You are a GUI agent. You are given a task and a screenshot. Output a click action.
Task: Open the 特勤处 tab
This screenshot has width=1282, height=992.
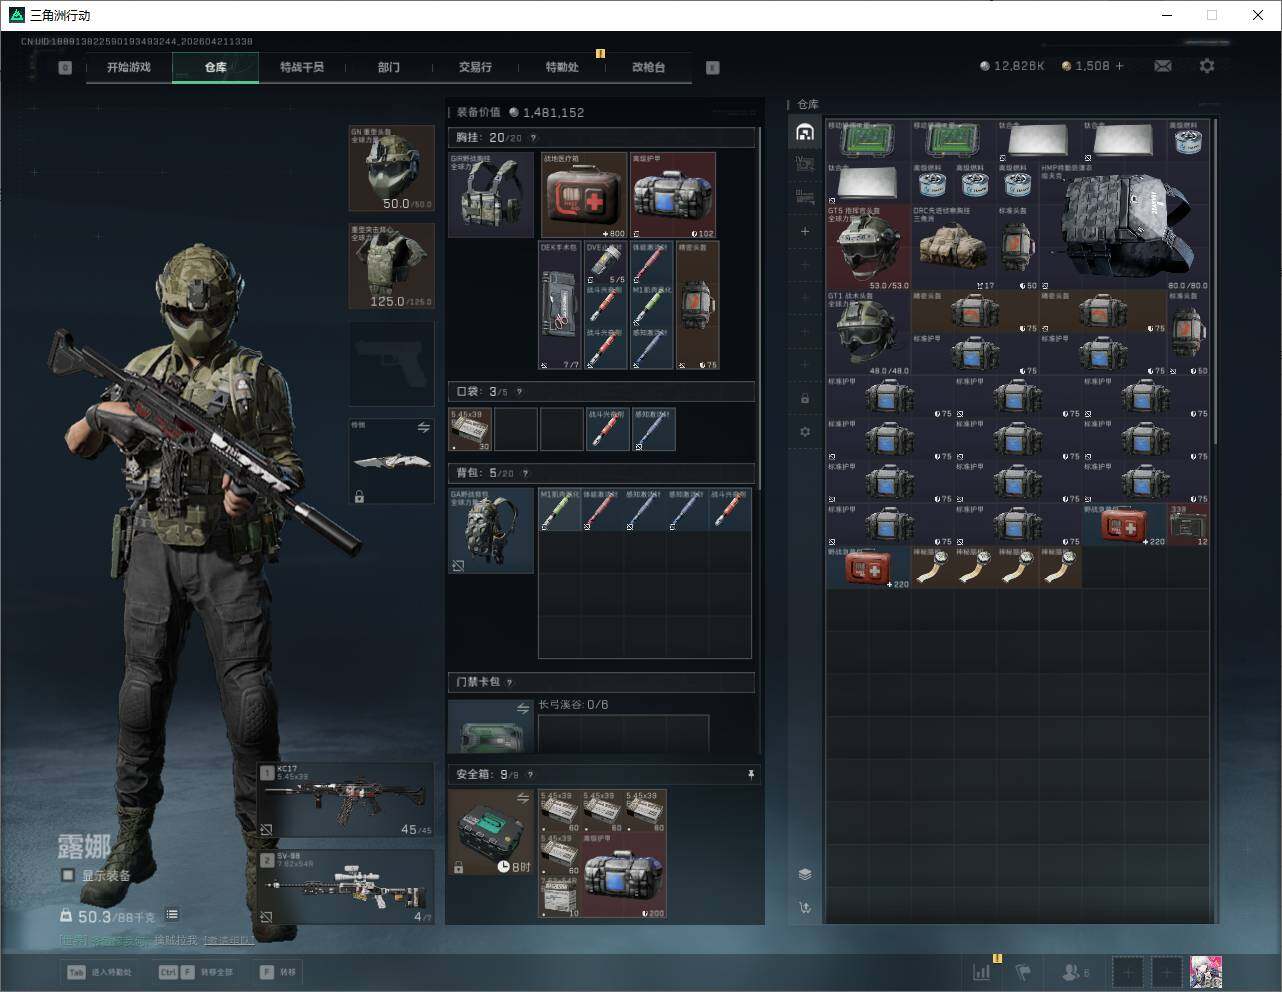tap(562, 67)
